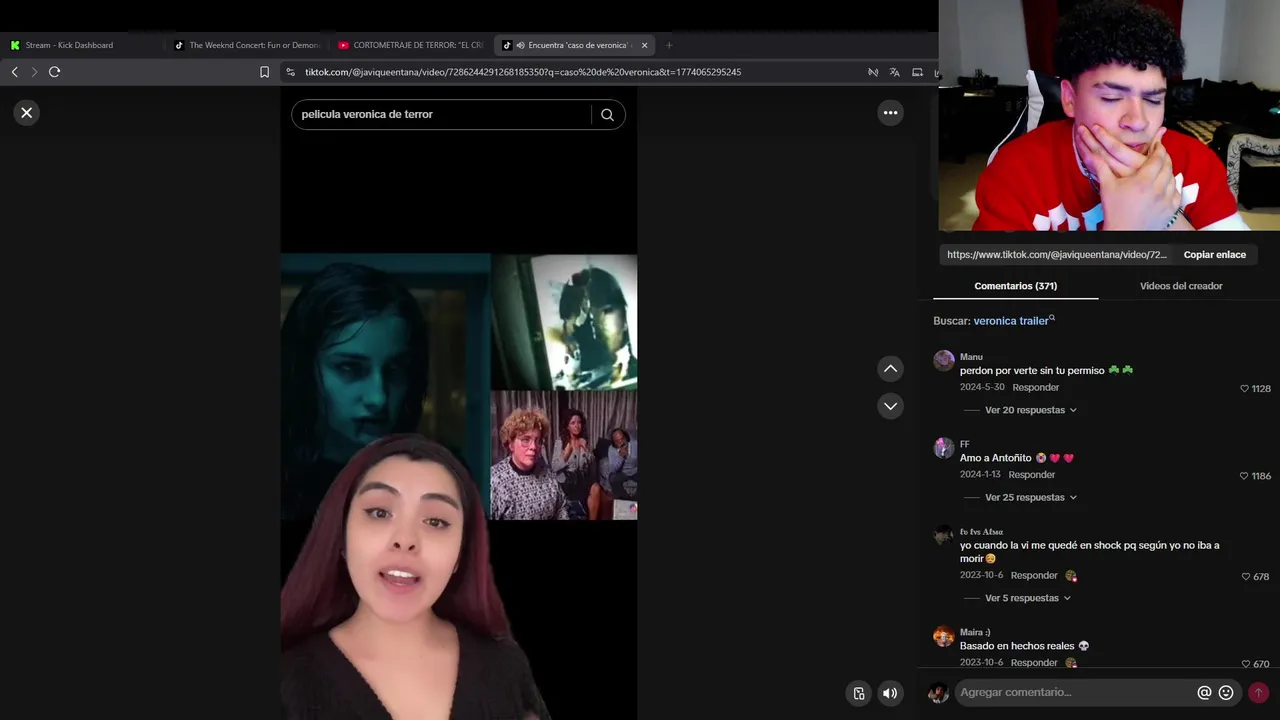Click the 'Agregar comentario...' input field

point(1074,692)
